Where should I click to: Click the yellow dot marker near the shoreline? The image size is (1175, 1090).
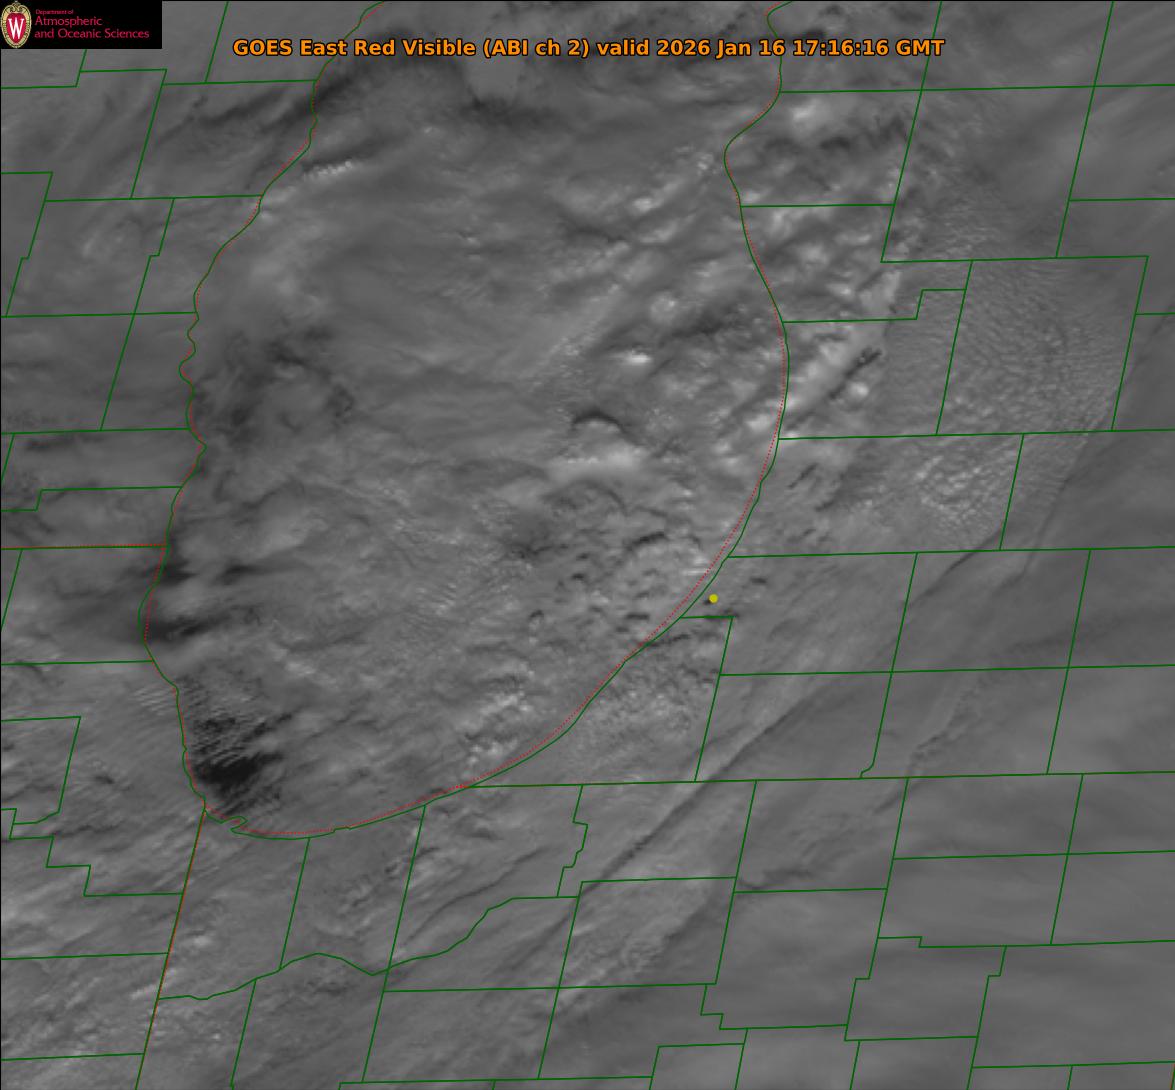(713, 598)
